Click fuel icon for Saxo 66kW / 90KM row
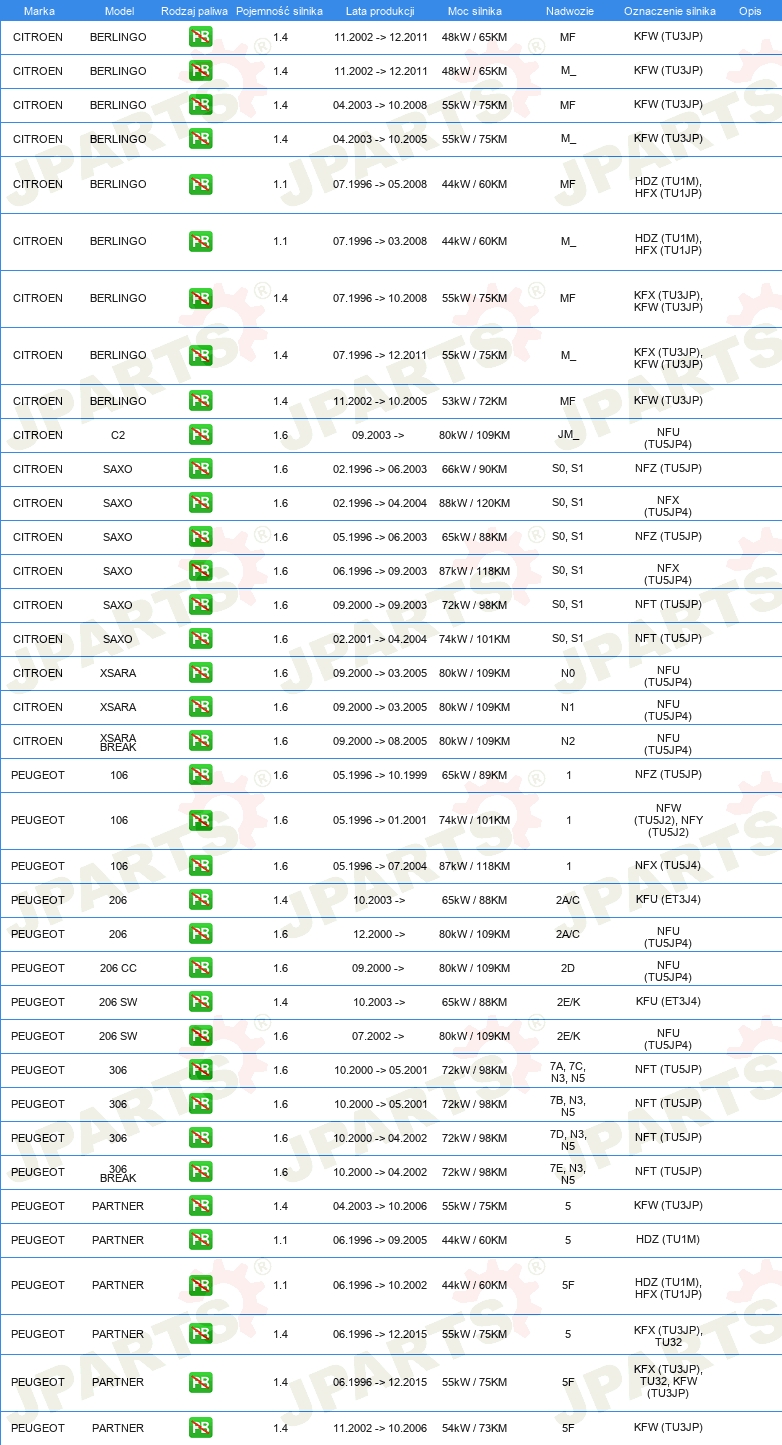This screenshot has width=782, height=1445. [x=201, y=469]
